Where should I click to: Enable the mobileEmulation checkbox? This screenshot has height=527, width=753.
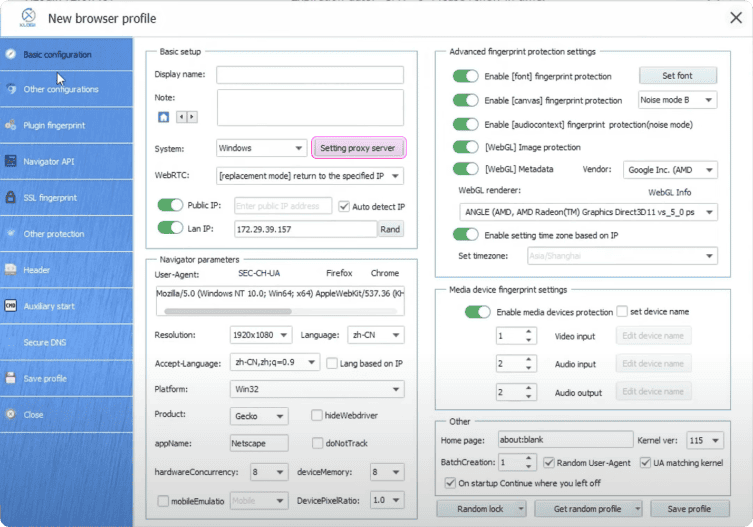(x=163, y=501)
